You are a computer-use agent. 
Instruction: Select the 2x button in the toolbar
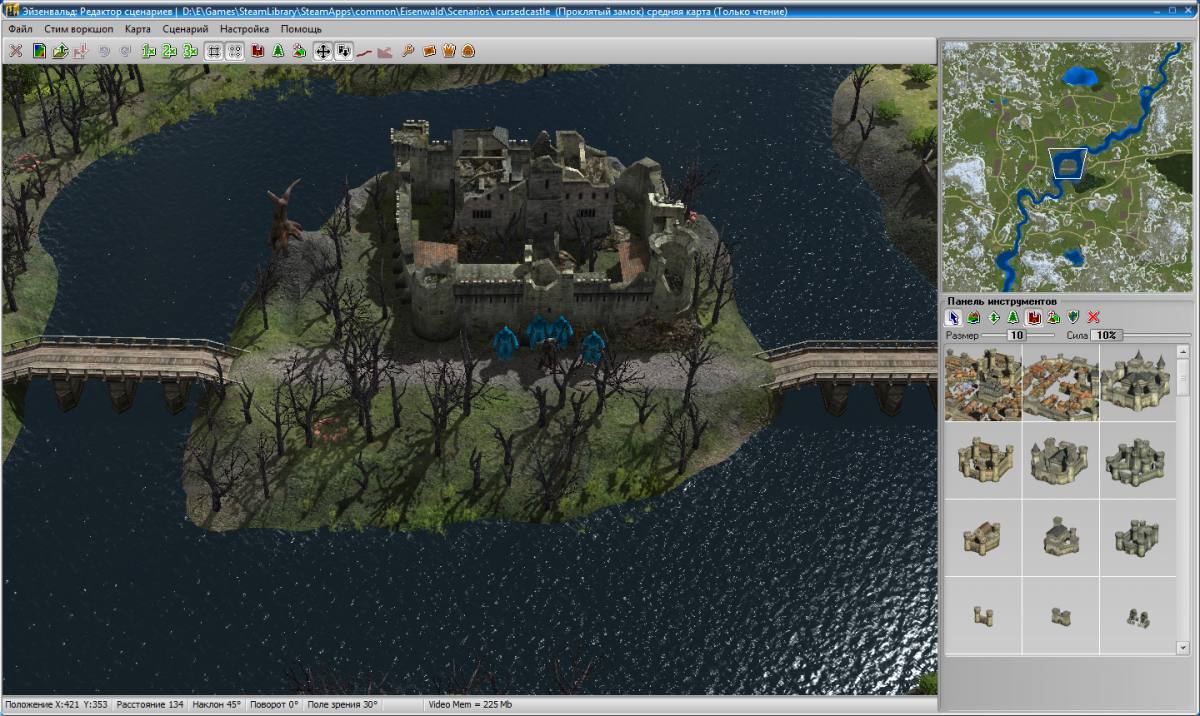point(169,51)
